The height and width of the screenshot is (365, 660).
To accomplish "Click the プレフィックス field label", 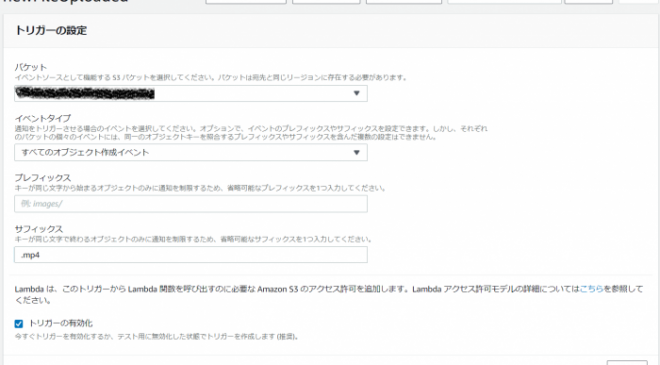I will [x=43, y=178].
